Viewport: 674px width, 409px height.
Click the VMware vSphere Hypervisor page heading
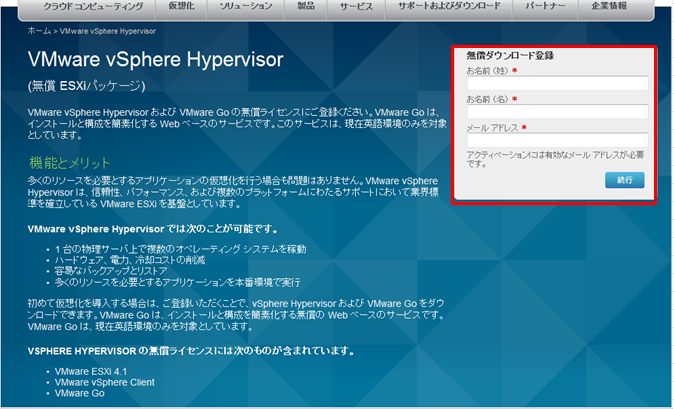pos(156,59)
